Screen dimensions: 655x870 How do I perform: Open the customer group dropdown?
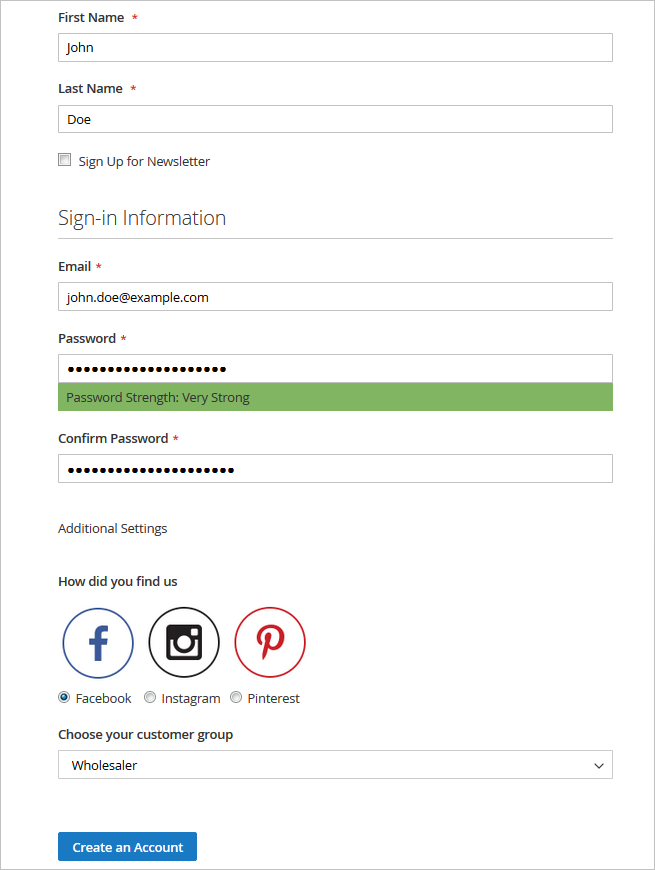click(x=335, y=765)
